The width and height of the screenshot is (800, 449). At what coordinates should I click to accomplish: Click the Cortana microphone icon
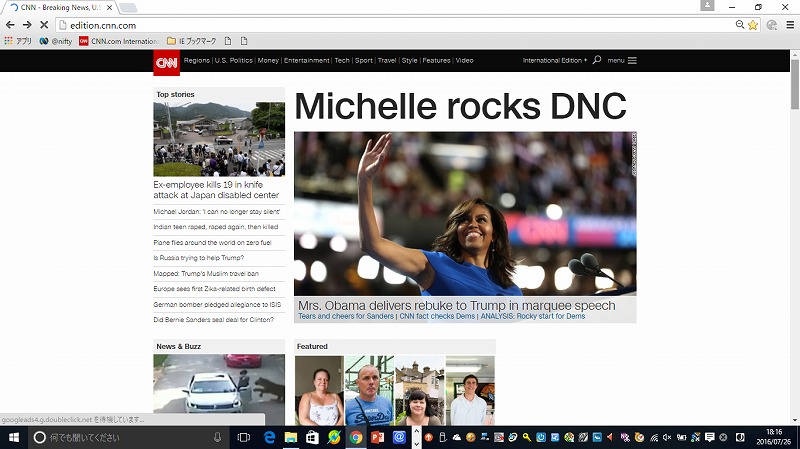click(217, 437)
